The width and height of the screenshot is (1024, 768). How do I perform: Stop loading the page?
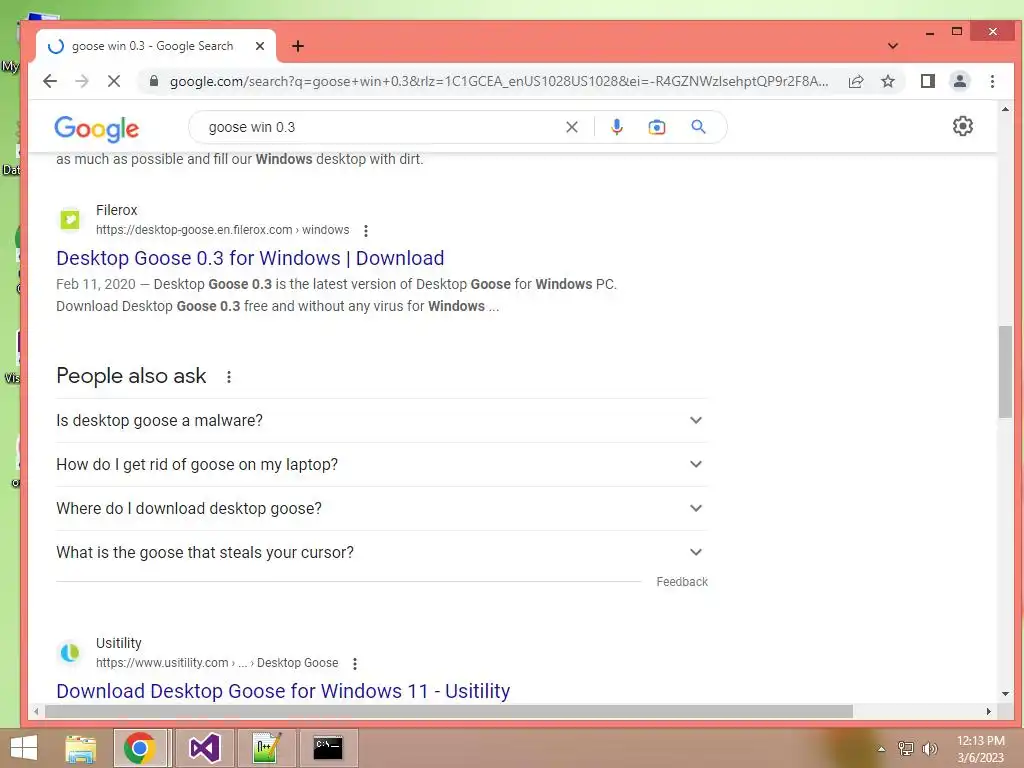pos(114,81)
